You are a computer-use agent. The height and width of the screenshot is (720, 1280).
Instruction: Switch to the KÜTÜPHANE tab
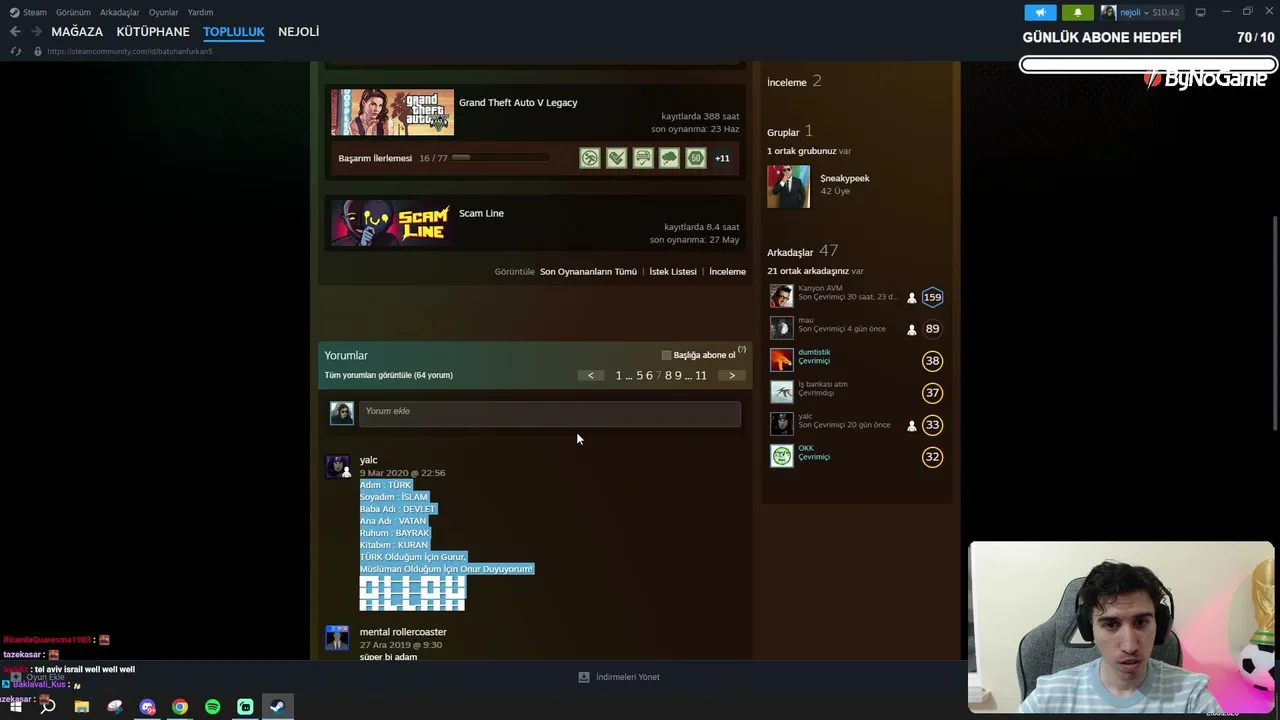point(153,32)
